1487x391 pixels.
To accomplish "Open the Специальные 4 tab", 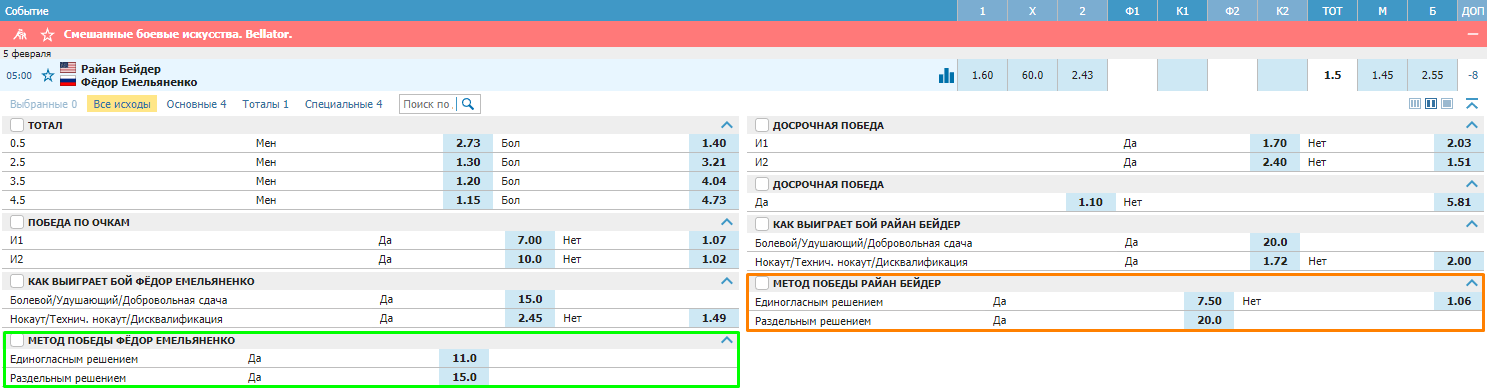I will tap(343, 104).
